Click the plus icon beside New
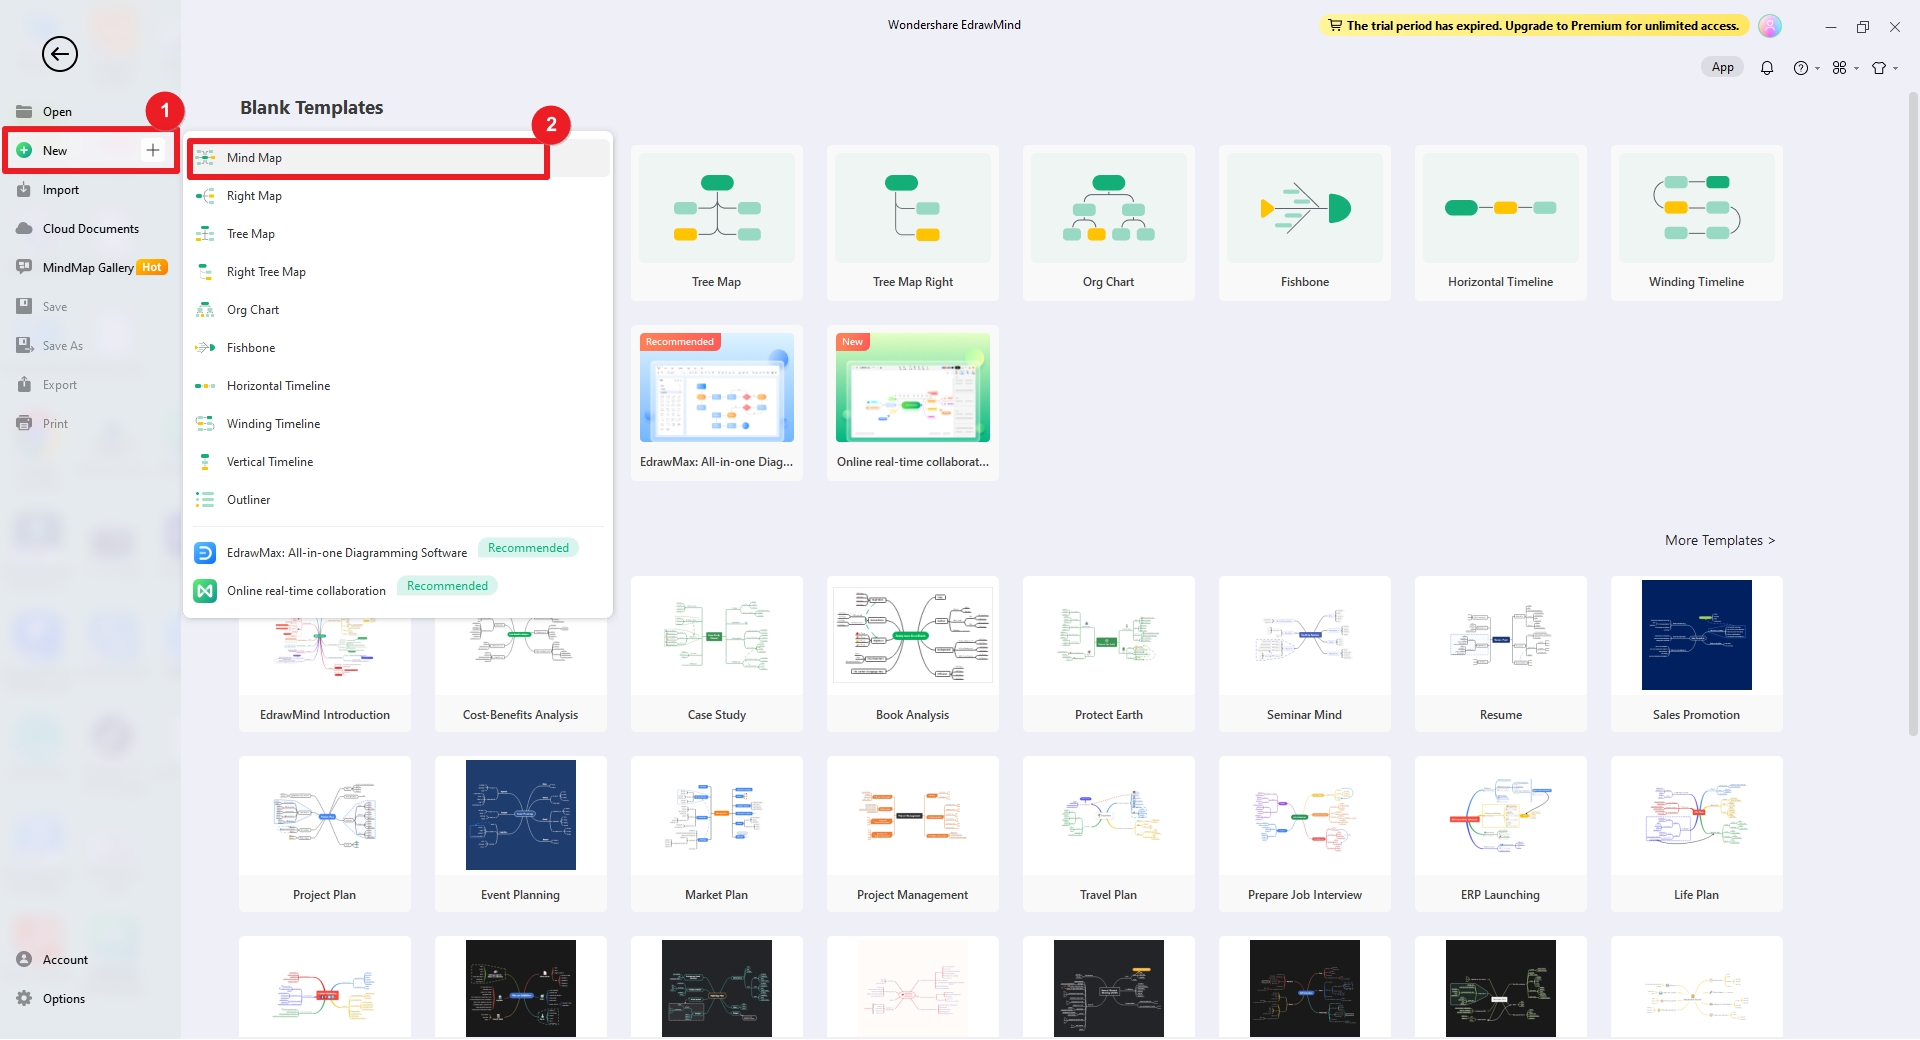Image resolution: width=1920 pixels, height=1040 pixels. [x=153, y=150]
